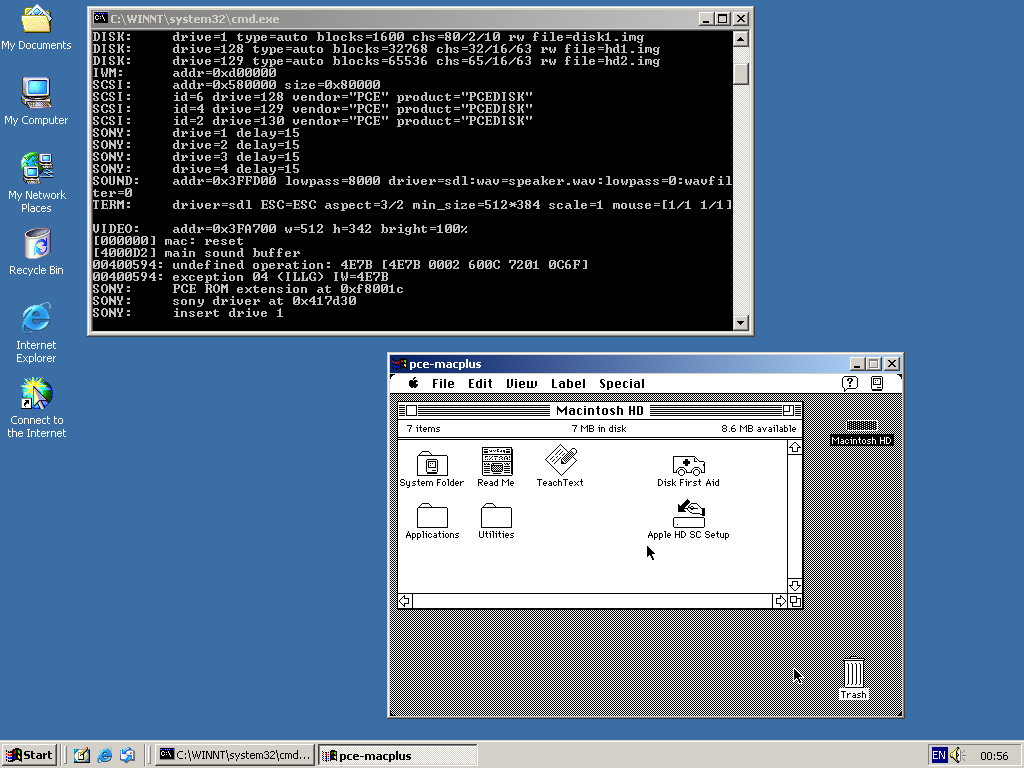Click Macintosh HD window scroll down arrow
Image resolution: width=1024 pixels, height=768 pixels.
coord(795,586)
